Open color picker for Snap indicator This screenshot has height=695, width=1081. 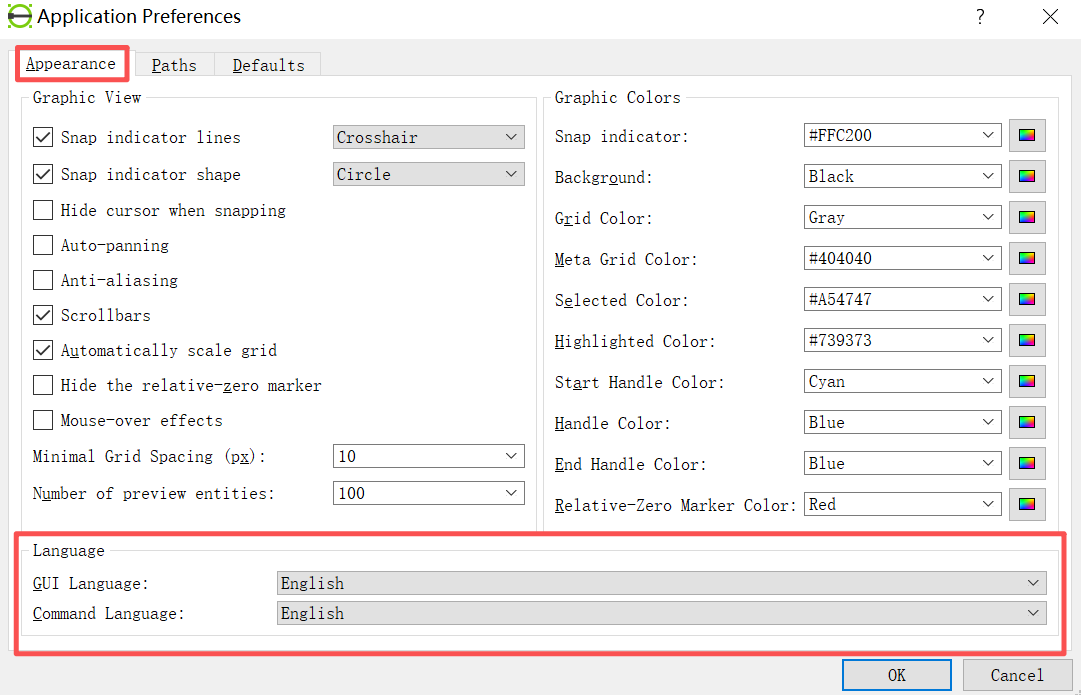pos(1027,136)
